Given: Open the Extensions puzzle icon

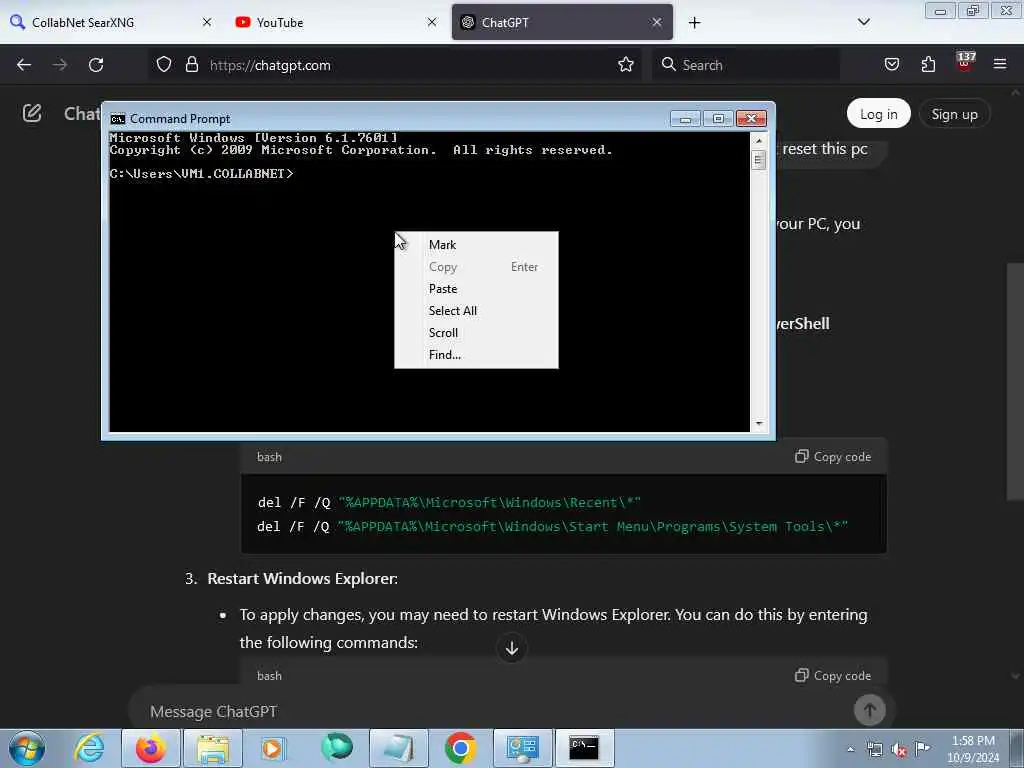Looking at the screenshot, I should pyautogui.click(x=928, y=65).
